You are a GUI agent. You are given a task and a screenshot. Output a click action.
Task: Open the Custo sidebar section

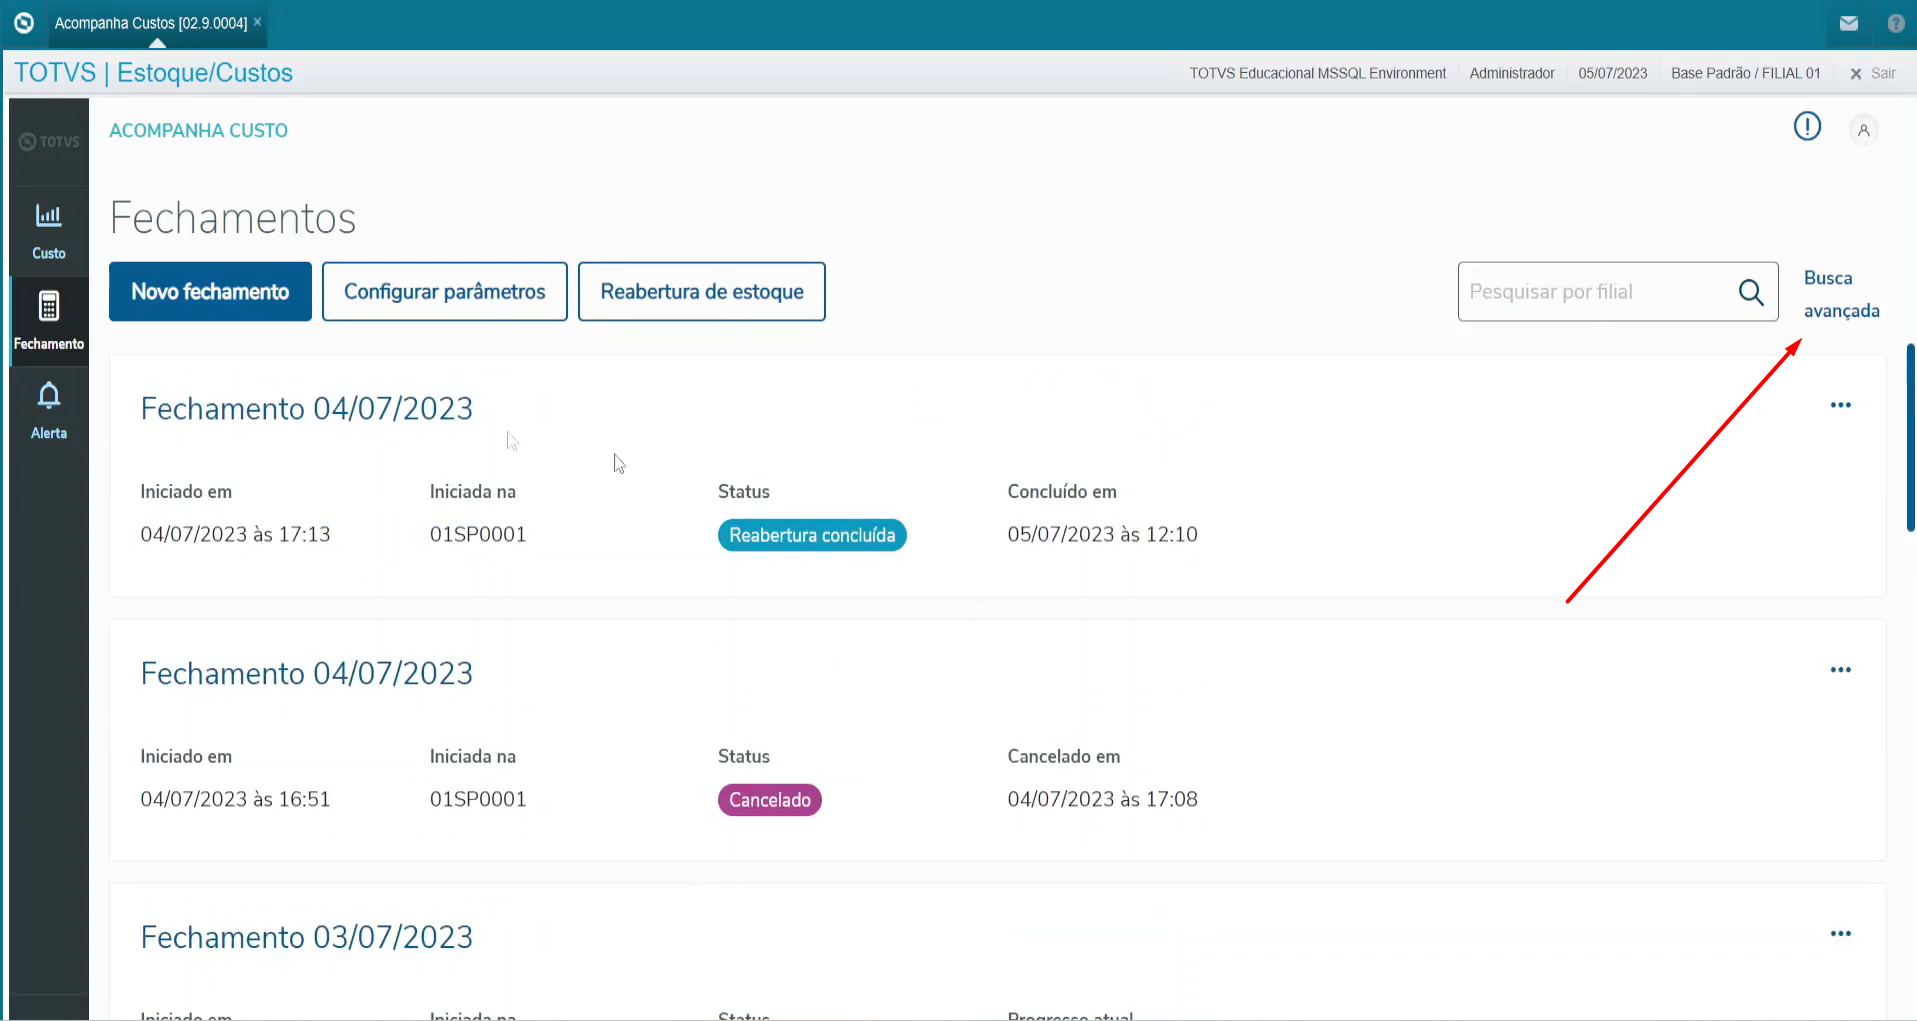(x=48, y=231)
